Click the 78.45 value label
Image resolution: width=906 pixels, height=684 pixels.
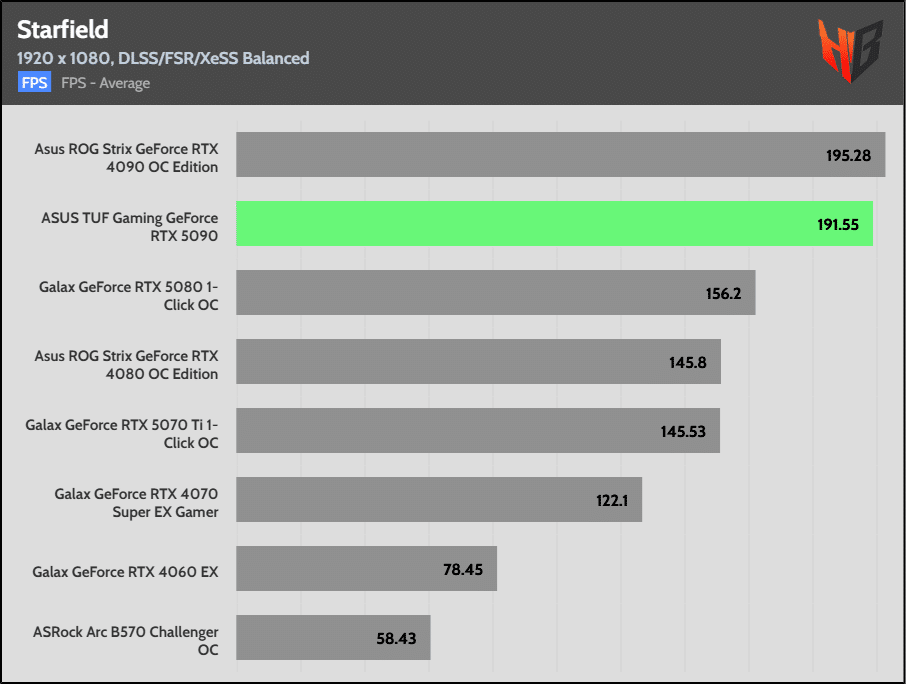463,570
